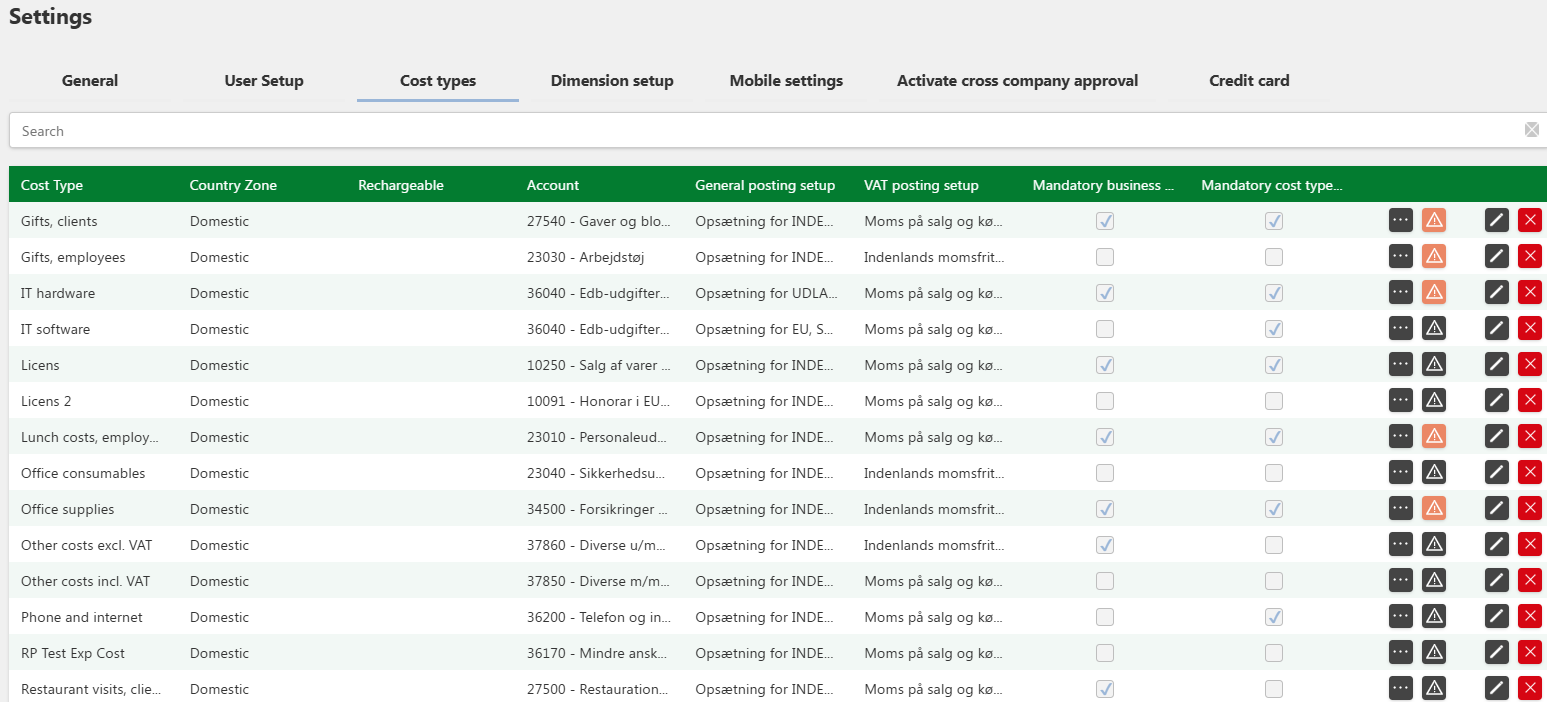Viewport: 1547px width, 702px height.
Task: Click the orange warning icon for Gifts, employees
Action: [1434, 256]
